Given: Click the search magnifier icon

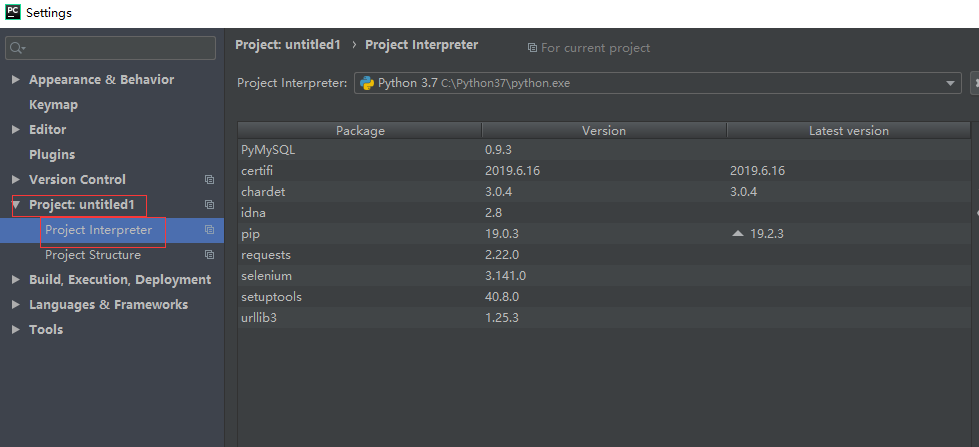Looking at the screenshot, I should (x=17, y=48).
